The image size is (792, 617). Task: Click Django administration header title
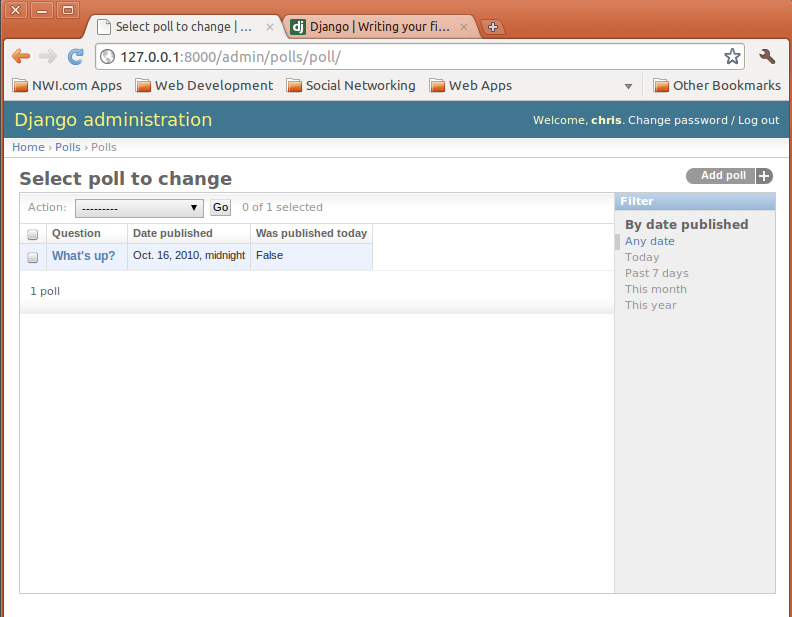coord(113,120)
